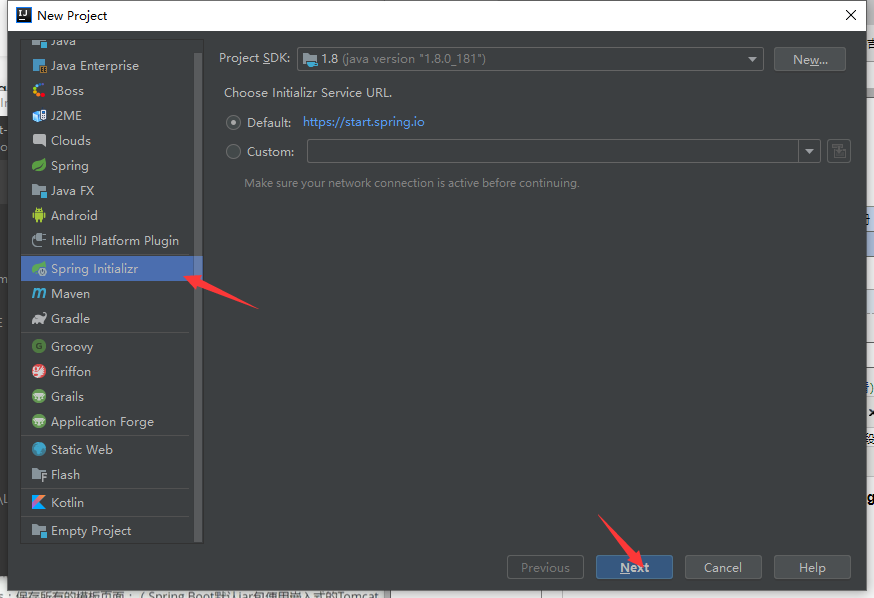Pick the Maven project type label

pos(70,294)
